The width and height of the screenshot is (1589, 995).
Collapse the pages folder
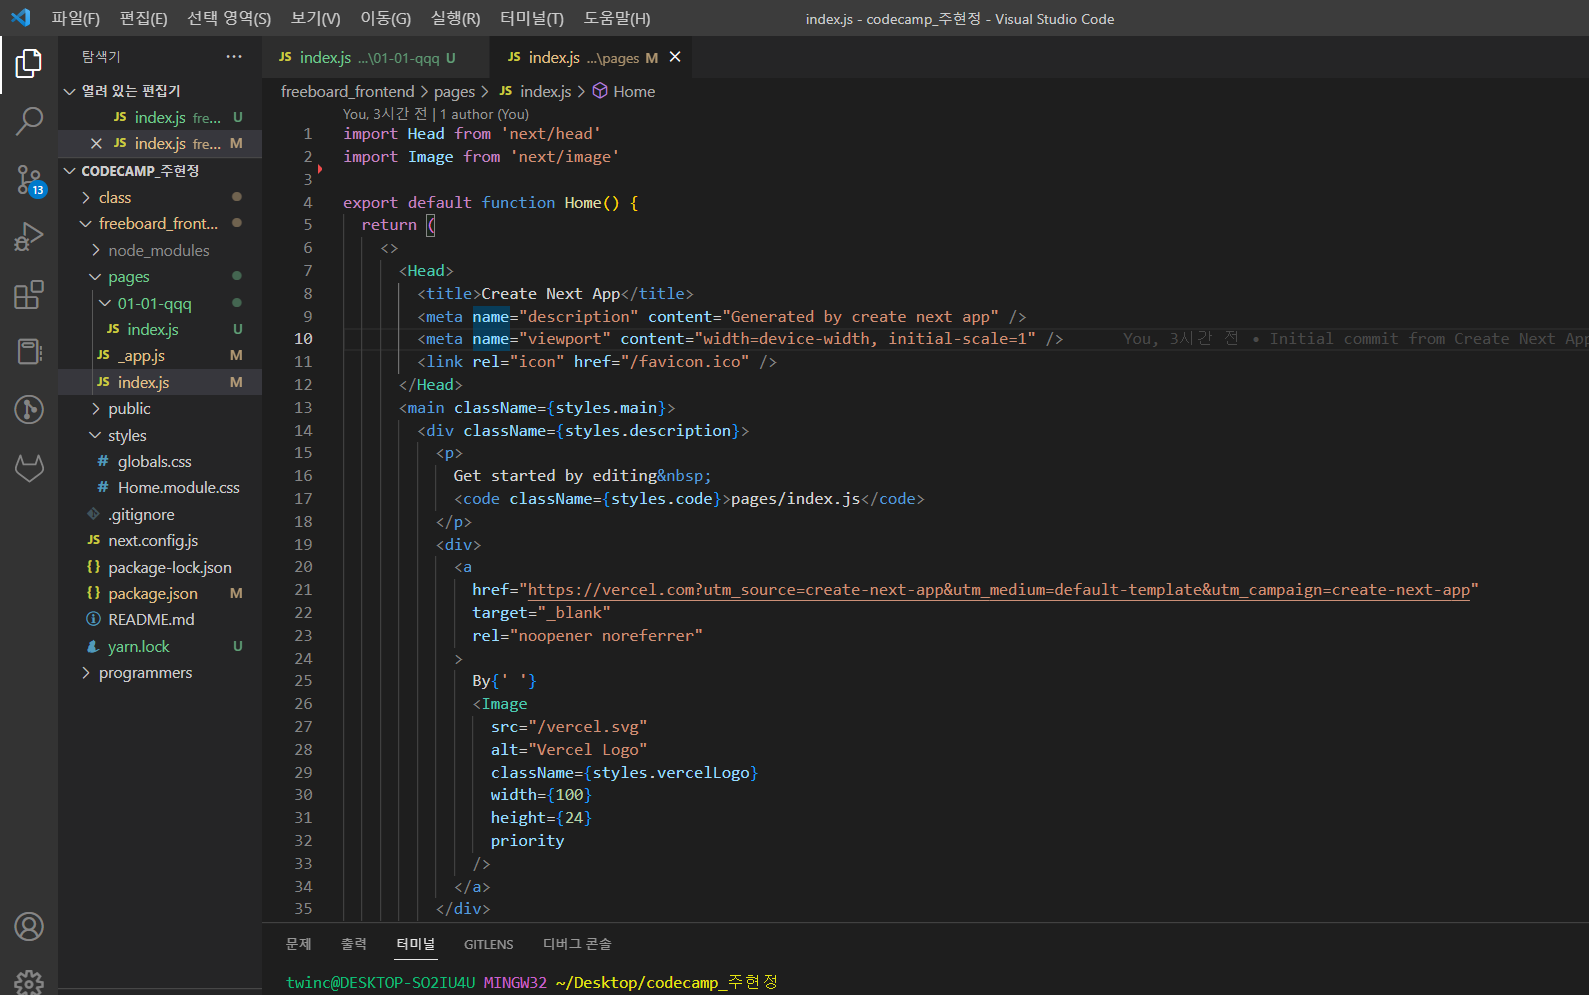pos(96,277)
